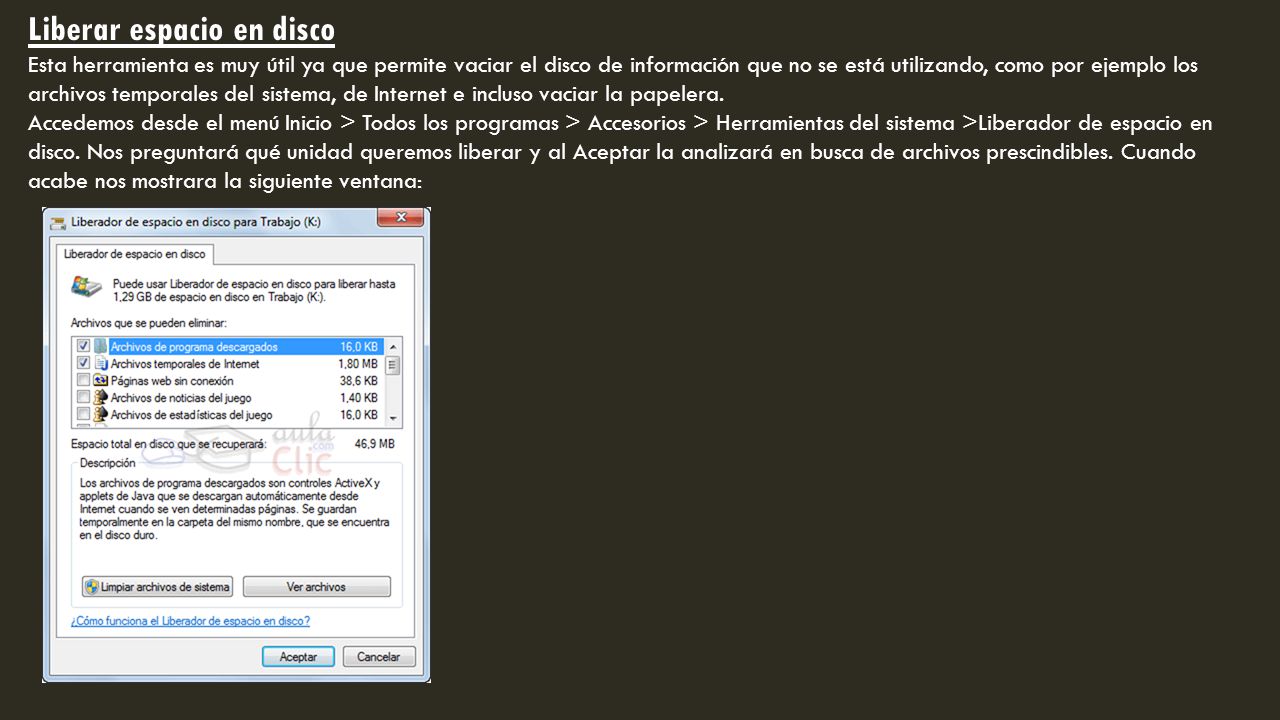Select row Archivos de estadísticas del juego
Viewport: 1280px width, 720px height.
229,415
